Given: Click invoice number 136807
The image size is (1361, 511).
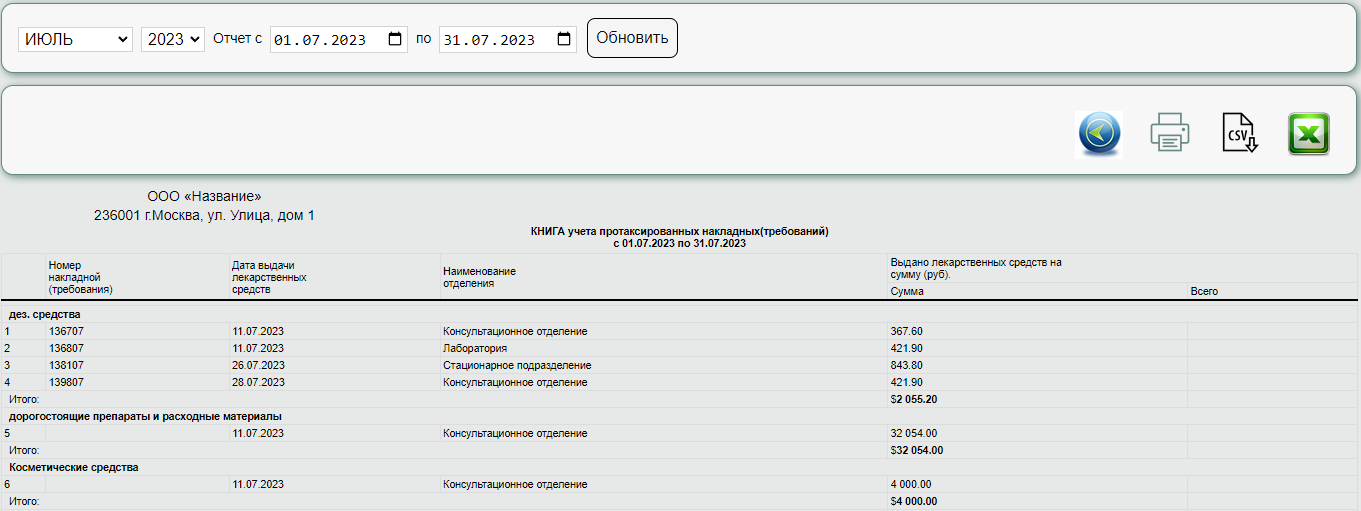Looking at the screenshot, I should [67, 348].
